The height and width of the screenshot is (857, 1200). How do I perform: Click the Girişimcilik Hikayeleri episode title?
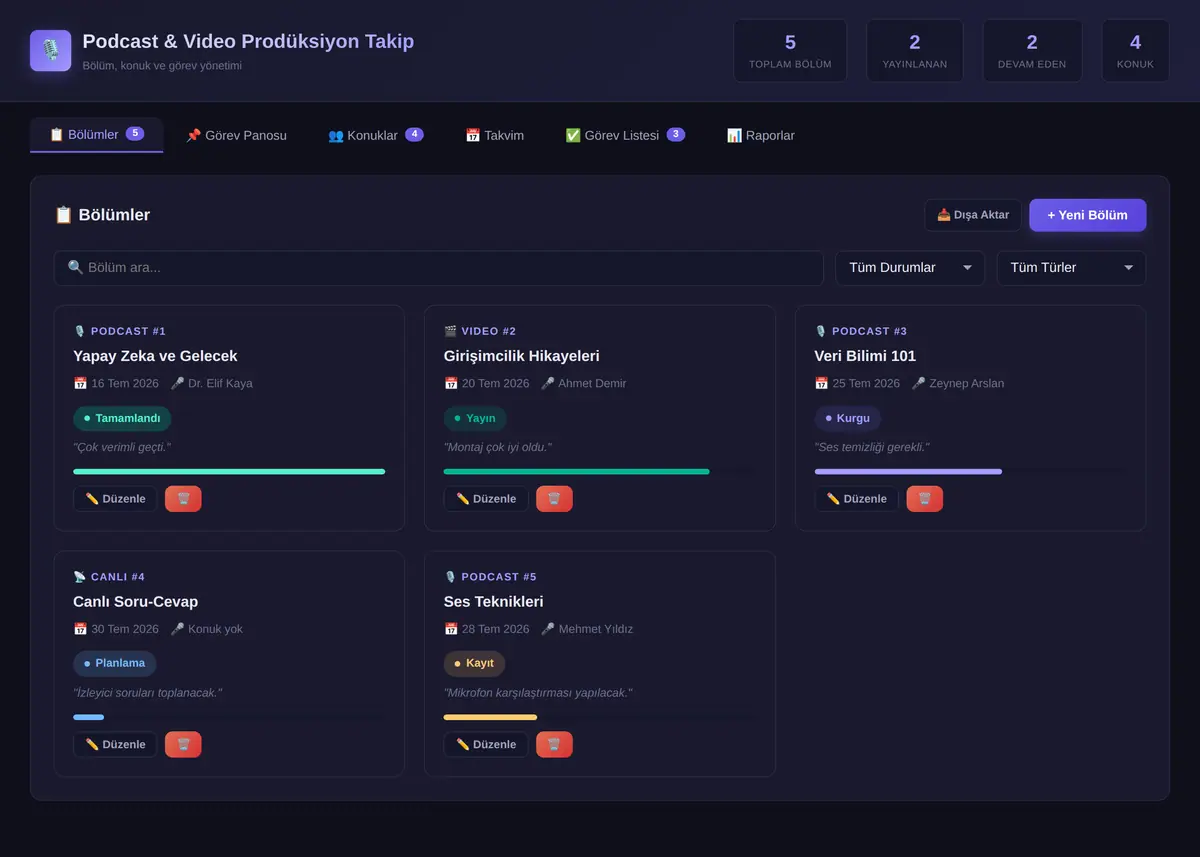pyautogui.click(x=522, y=356)
